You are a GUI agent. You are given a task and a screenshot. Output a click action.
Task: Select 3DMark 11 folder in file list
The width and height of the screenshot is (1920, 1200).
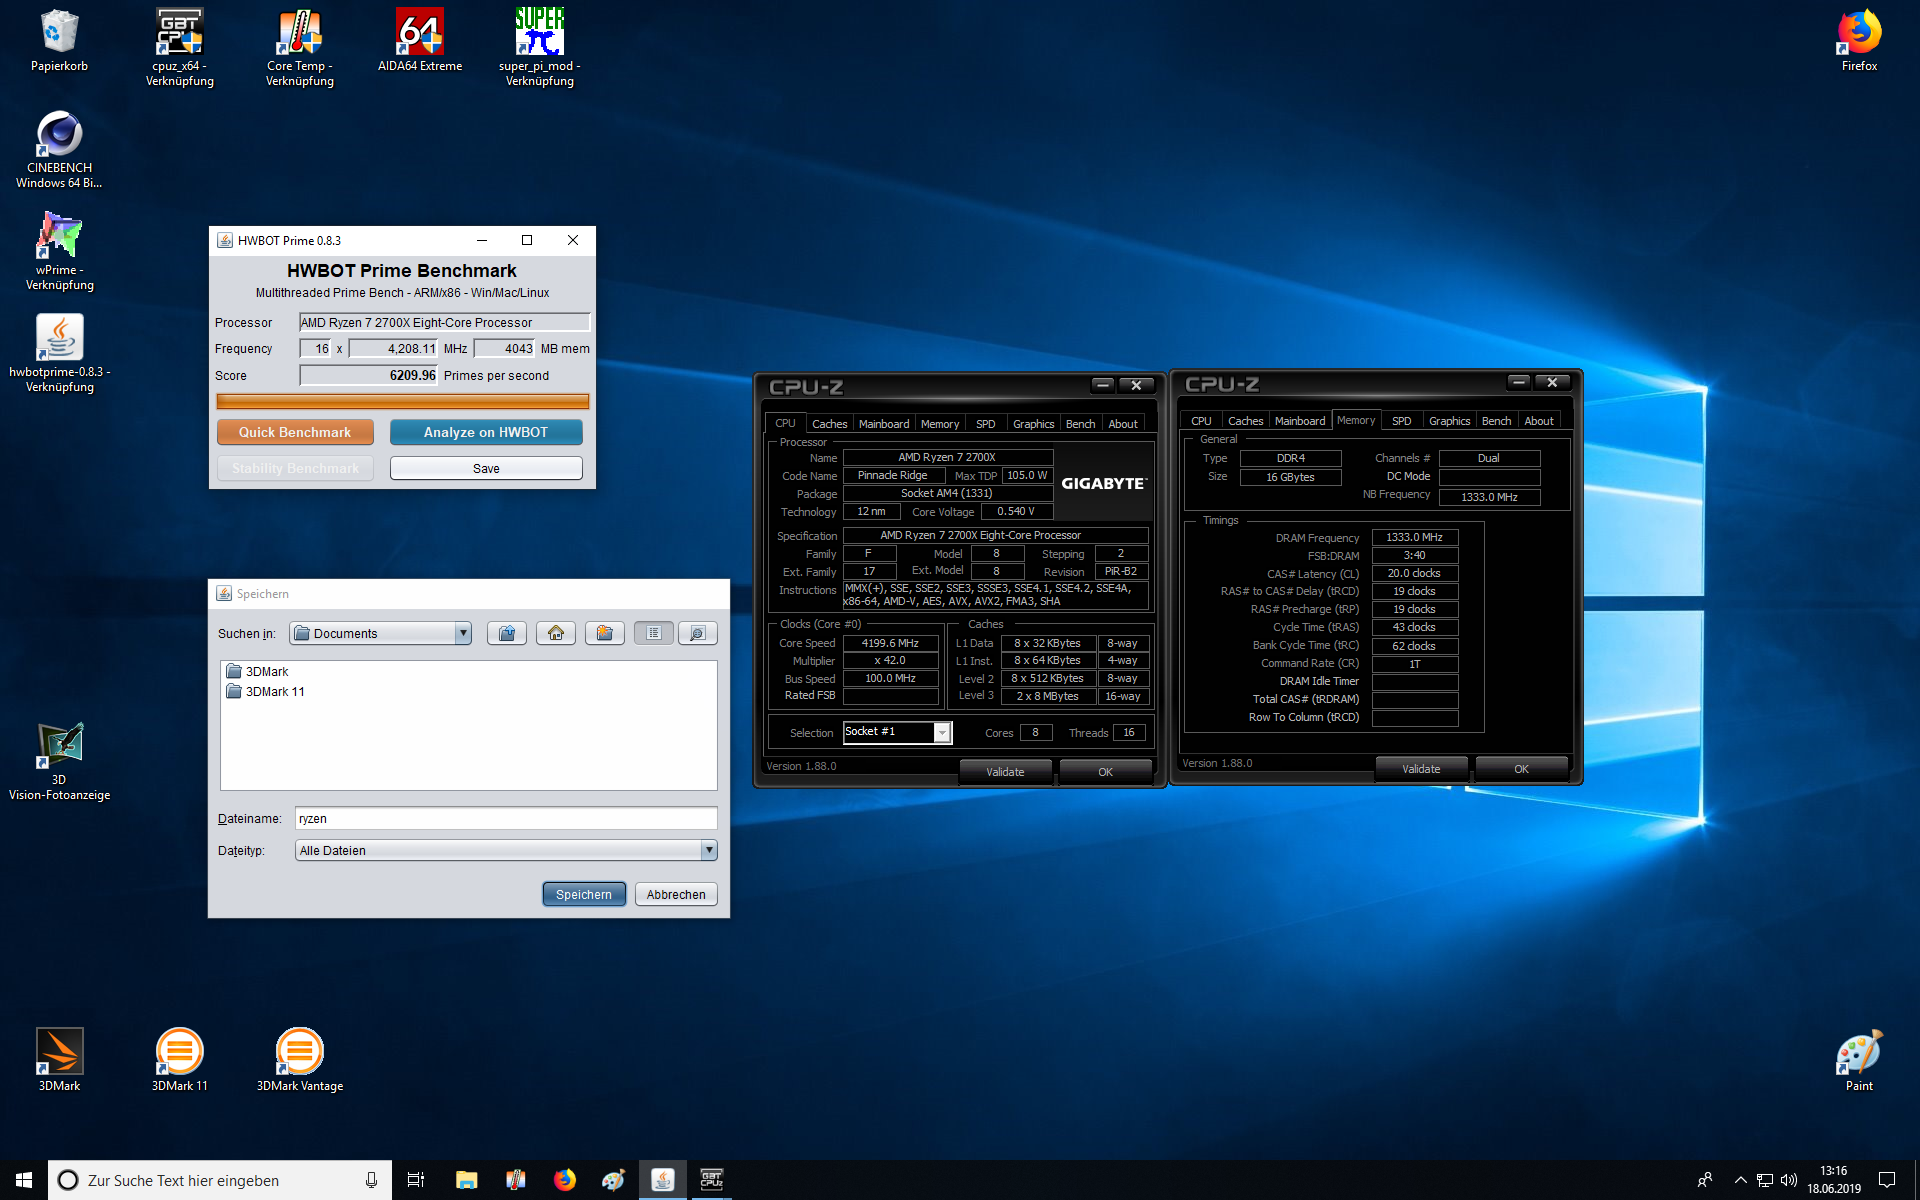click(x=266, y=692)
